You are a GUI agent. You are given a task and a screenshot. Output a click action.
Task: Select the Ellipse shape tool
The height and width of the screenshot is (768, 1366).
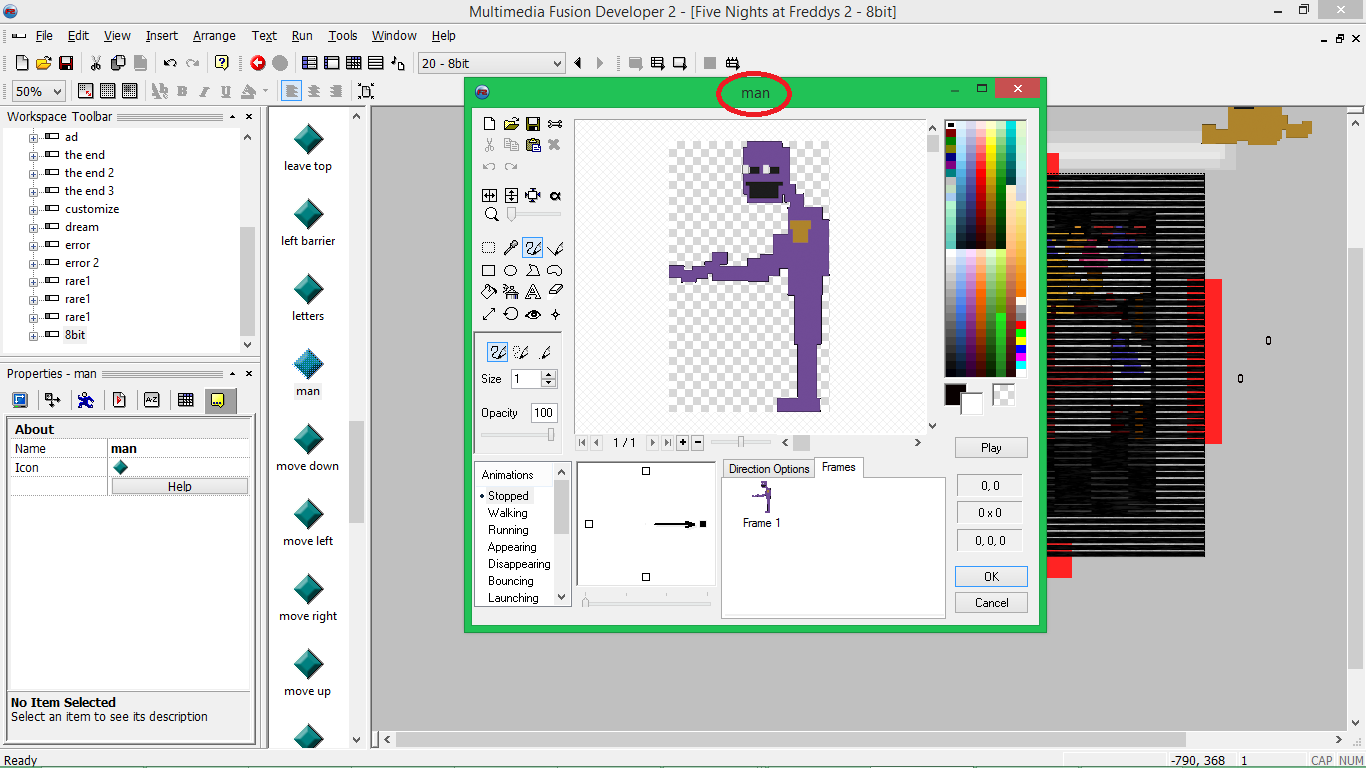coord(511,270)
